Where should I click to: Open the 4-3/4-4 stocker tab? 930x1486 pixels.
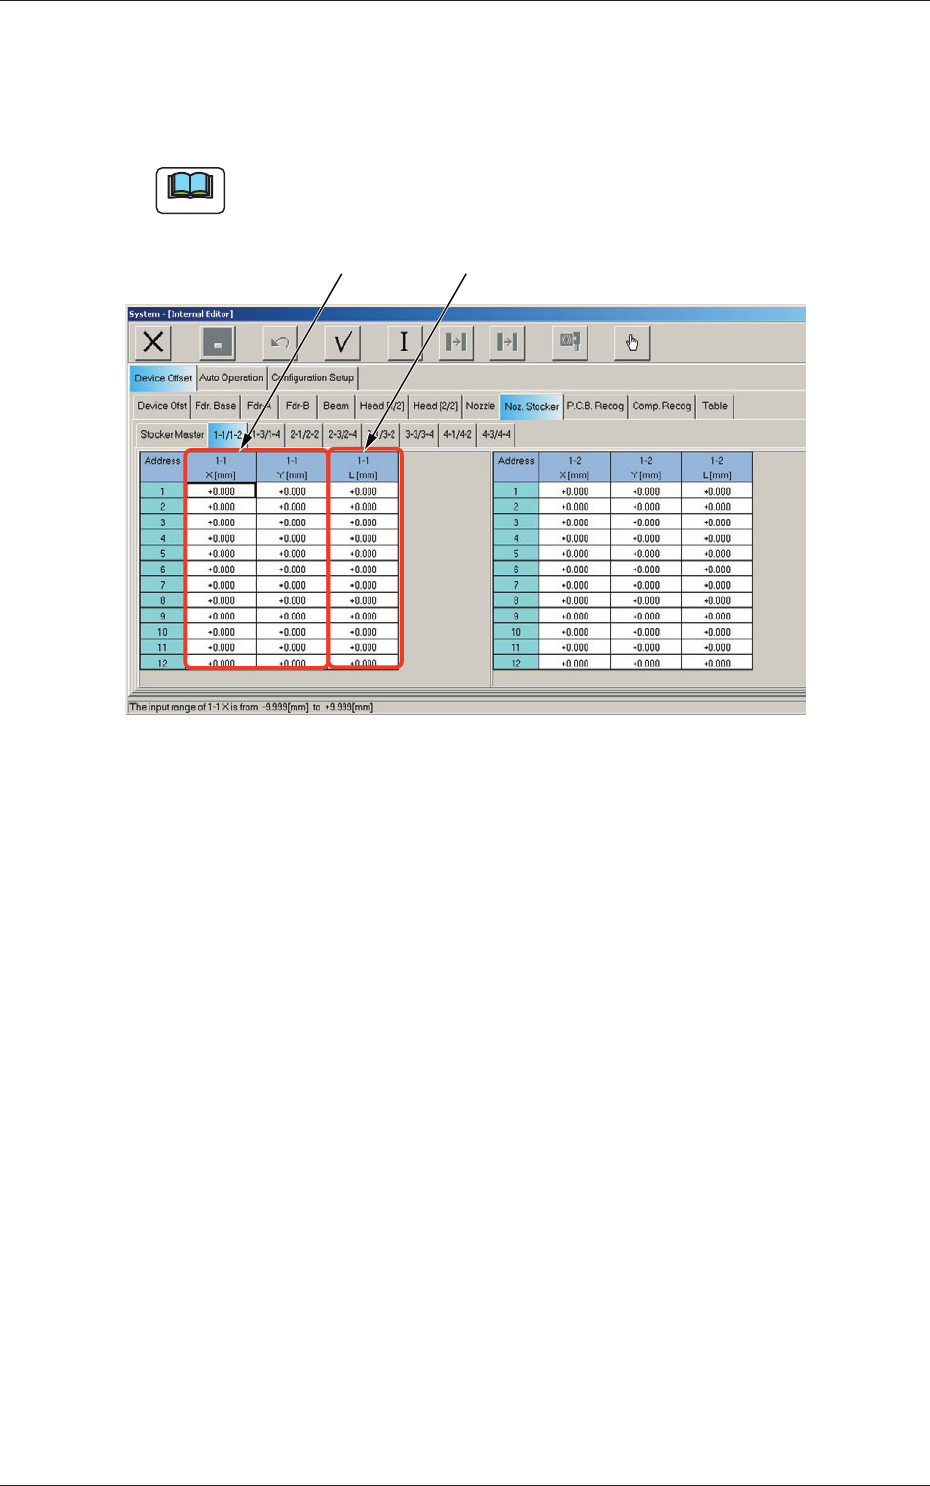496,435
